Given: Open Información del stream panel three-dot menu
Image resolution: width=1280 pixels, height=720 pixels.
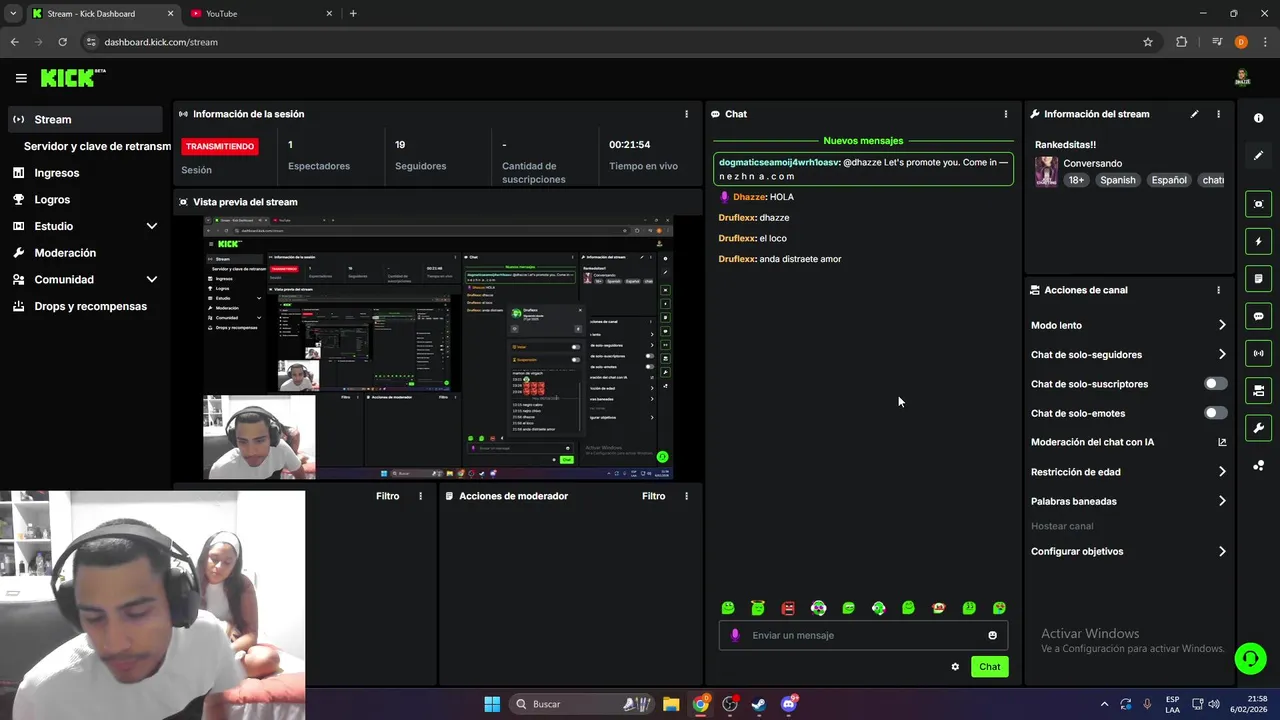Looking at the screenshot, I should point(1218,114).
